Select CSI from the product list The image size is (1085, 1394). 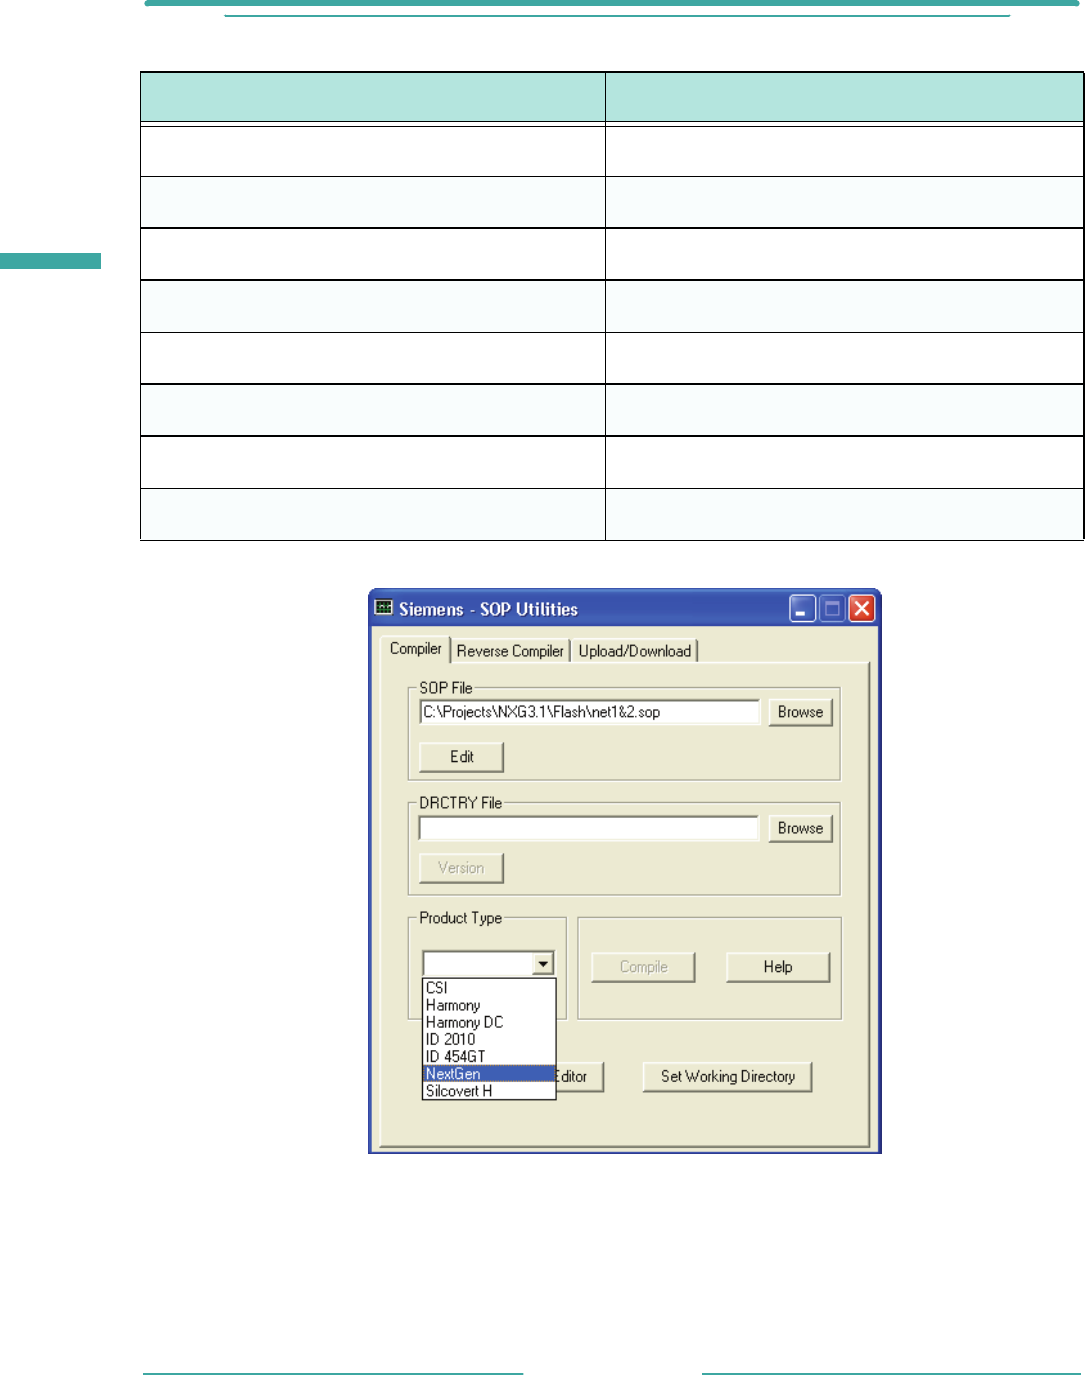click(489, 988)
